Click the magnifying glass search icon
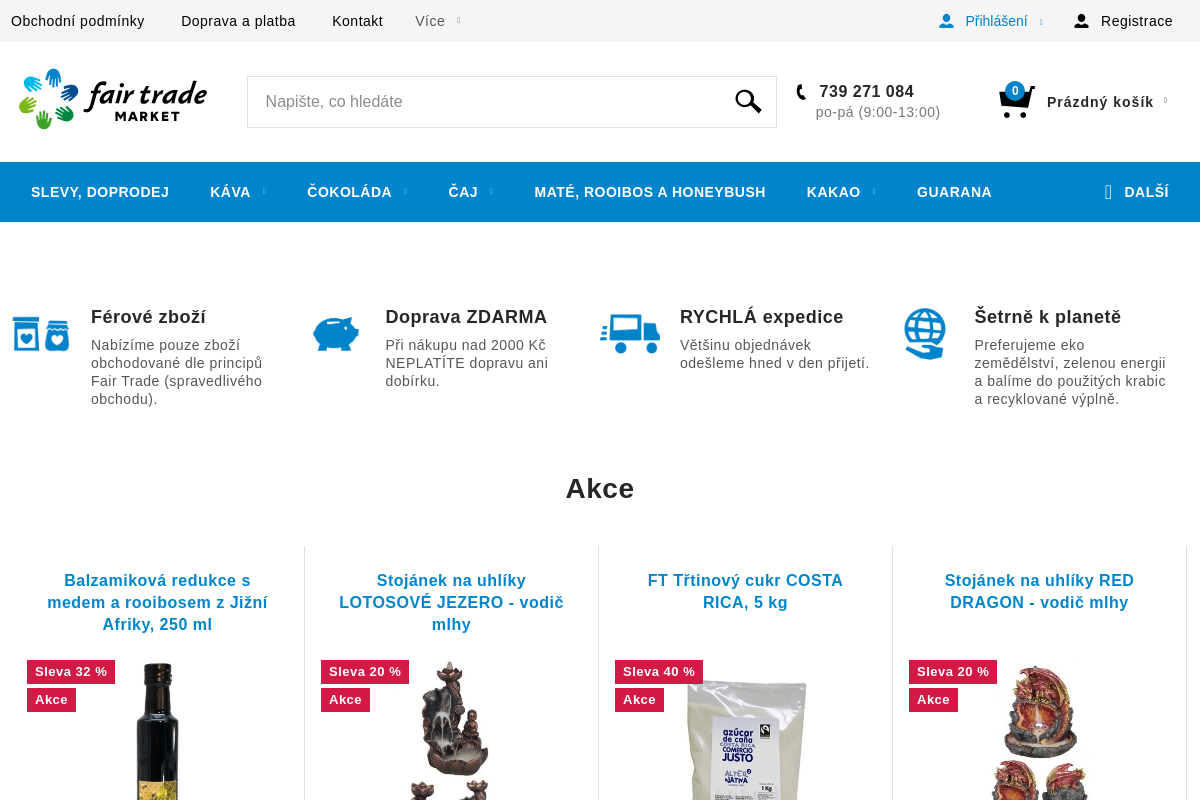Viewport: 1200px width, 800px height. (748, 101)
